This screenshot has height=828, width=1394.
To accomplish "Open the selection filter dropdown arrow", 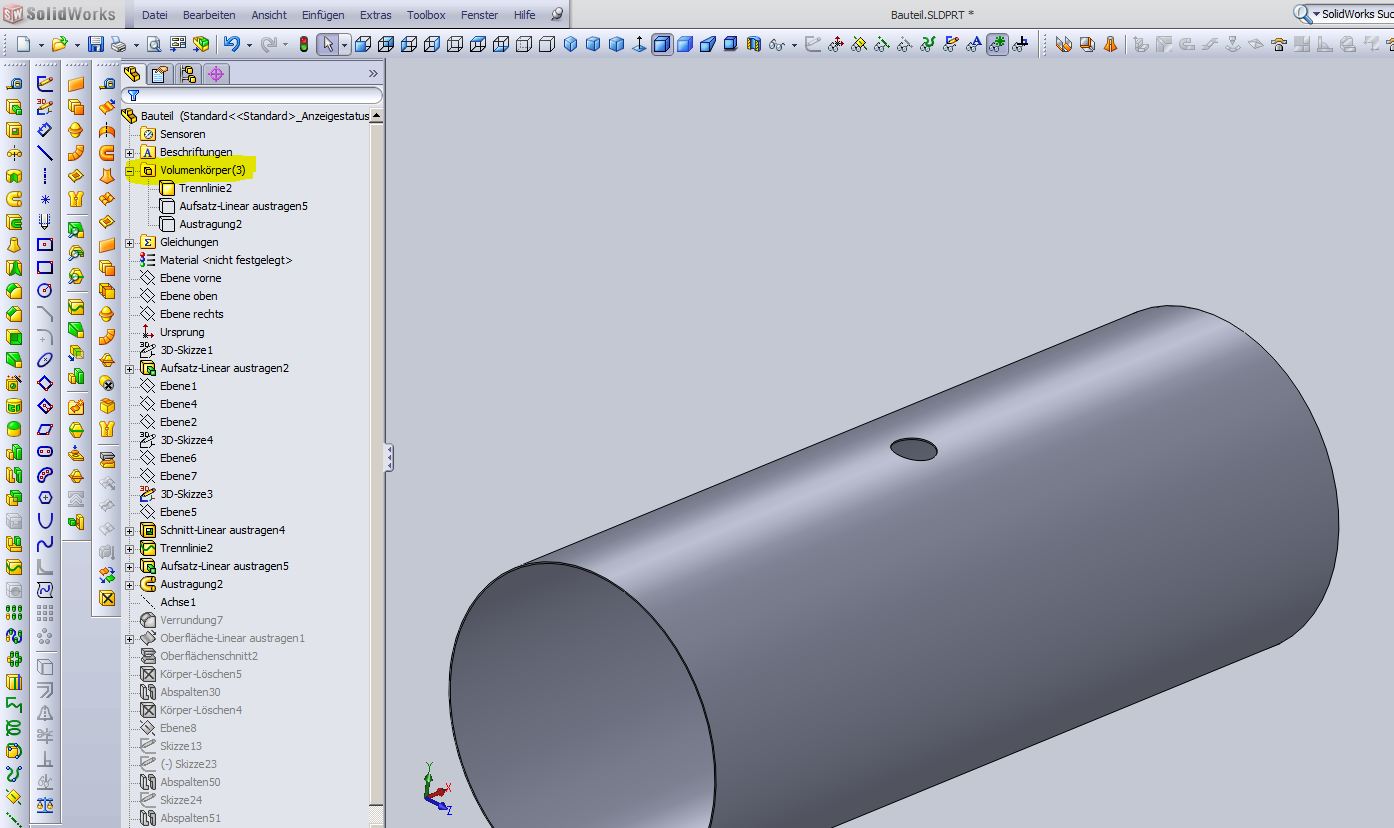I will [x=345, y=45].
